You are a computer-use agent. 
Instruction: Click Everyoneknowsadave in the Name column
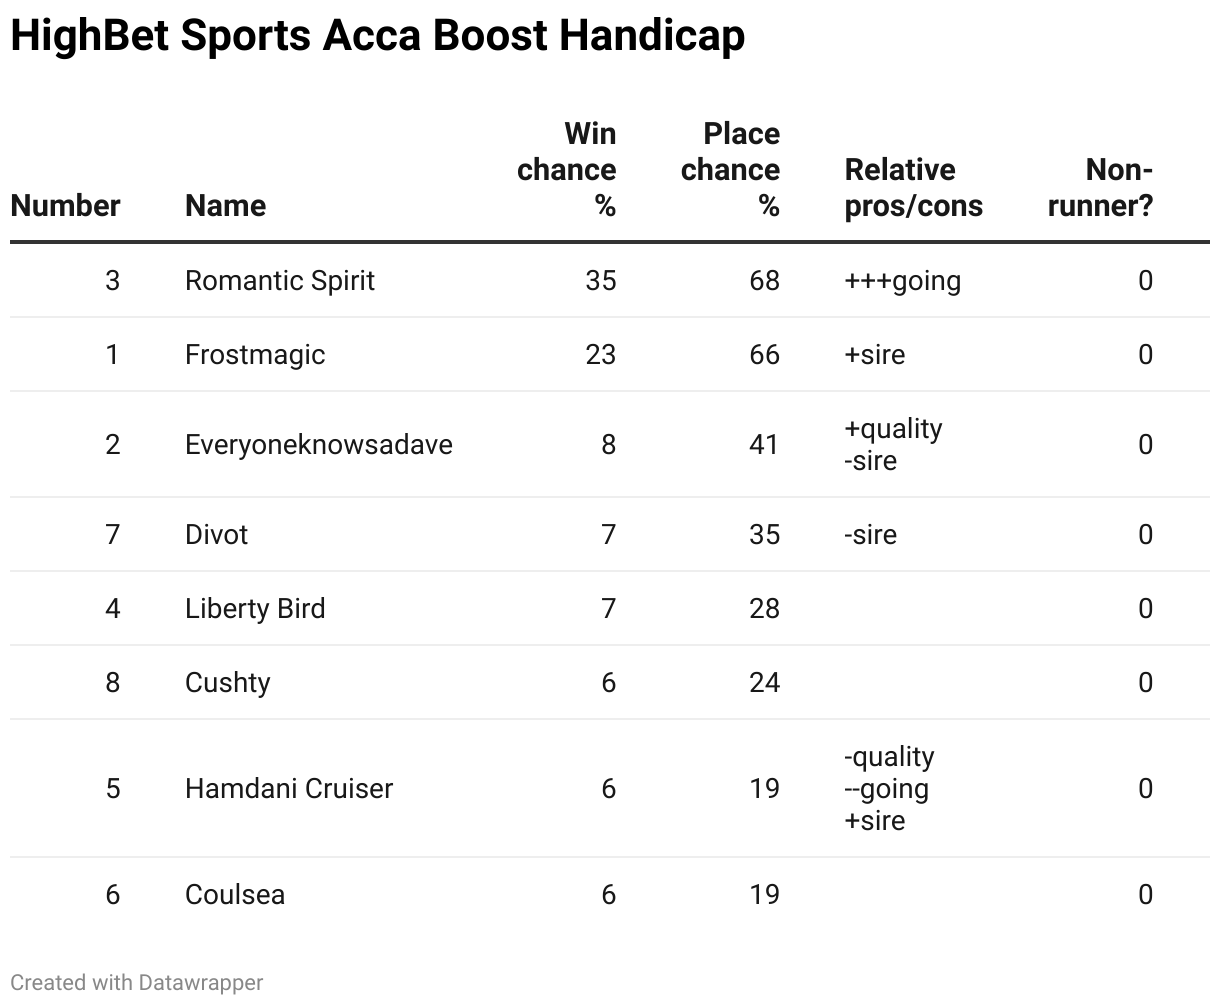[318, 444]
